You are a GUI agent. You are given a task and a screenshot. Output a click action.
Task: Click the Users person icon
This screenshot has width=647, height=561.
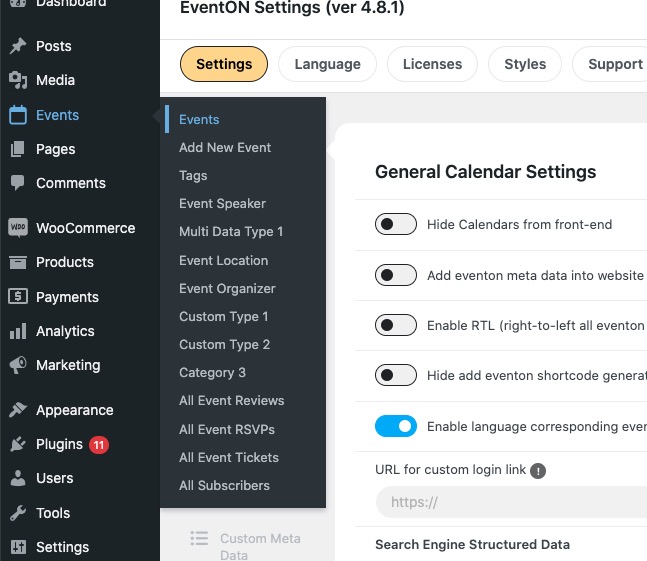point(18,478)
